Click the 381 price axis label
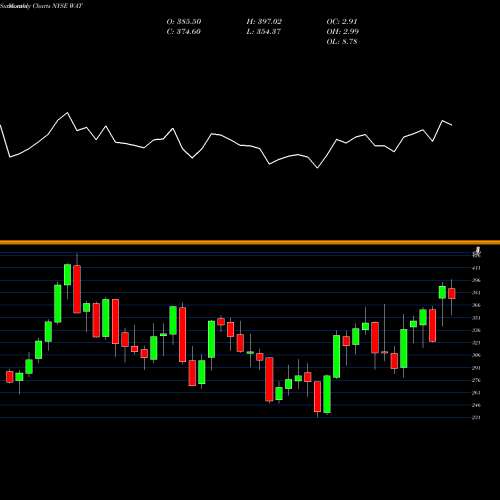This screenshot has width=500, height=500. (476, 293)
